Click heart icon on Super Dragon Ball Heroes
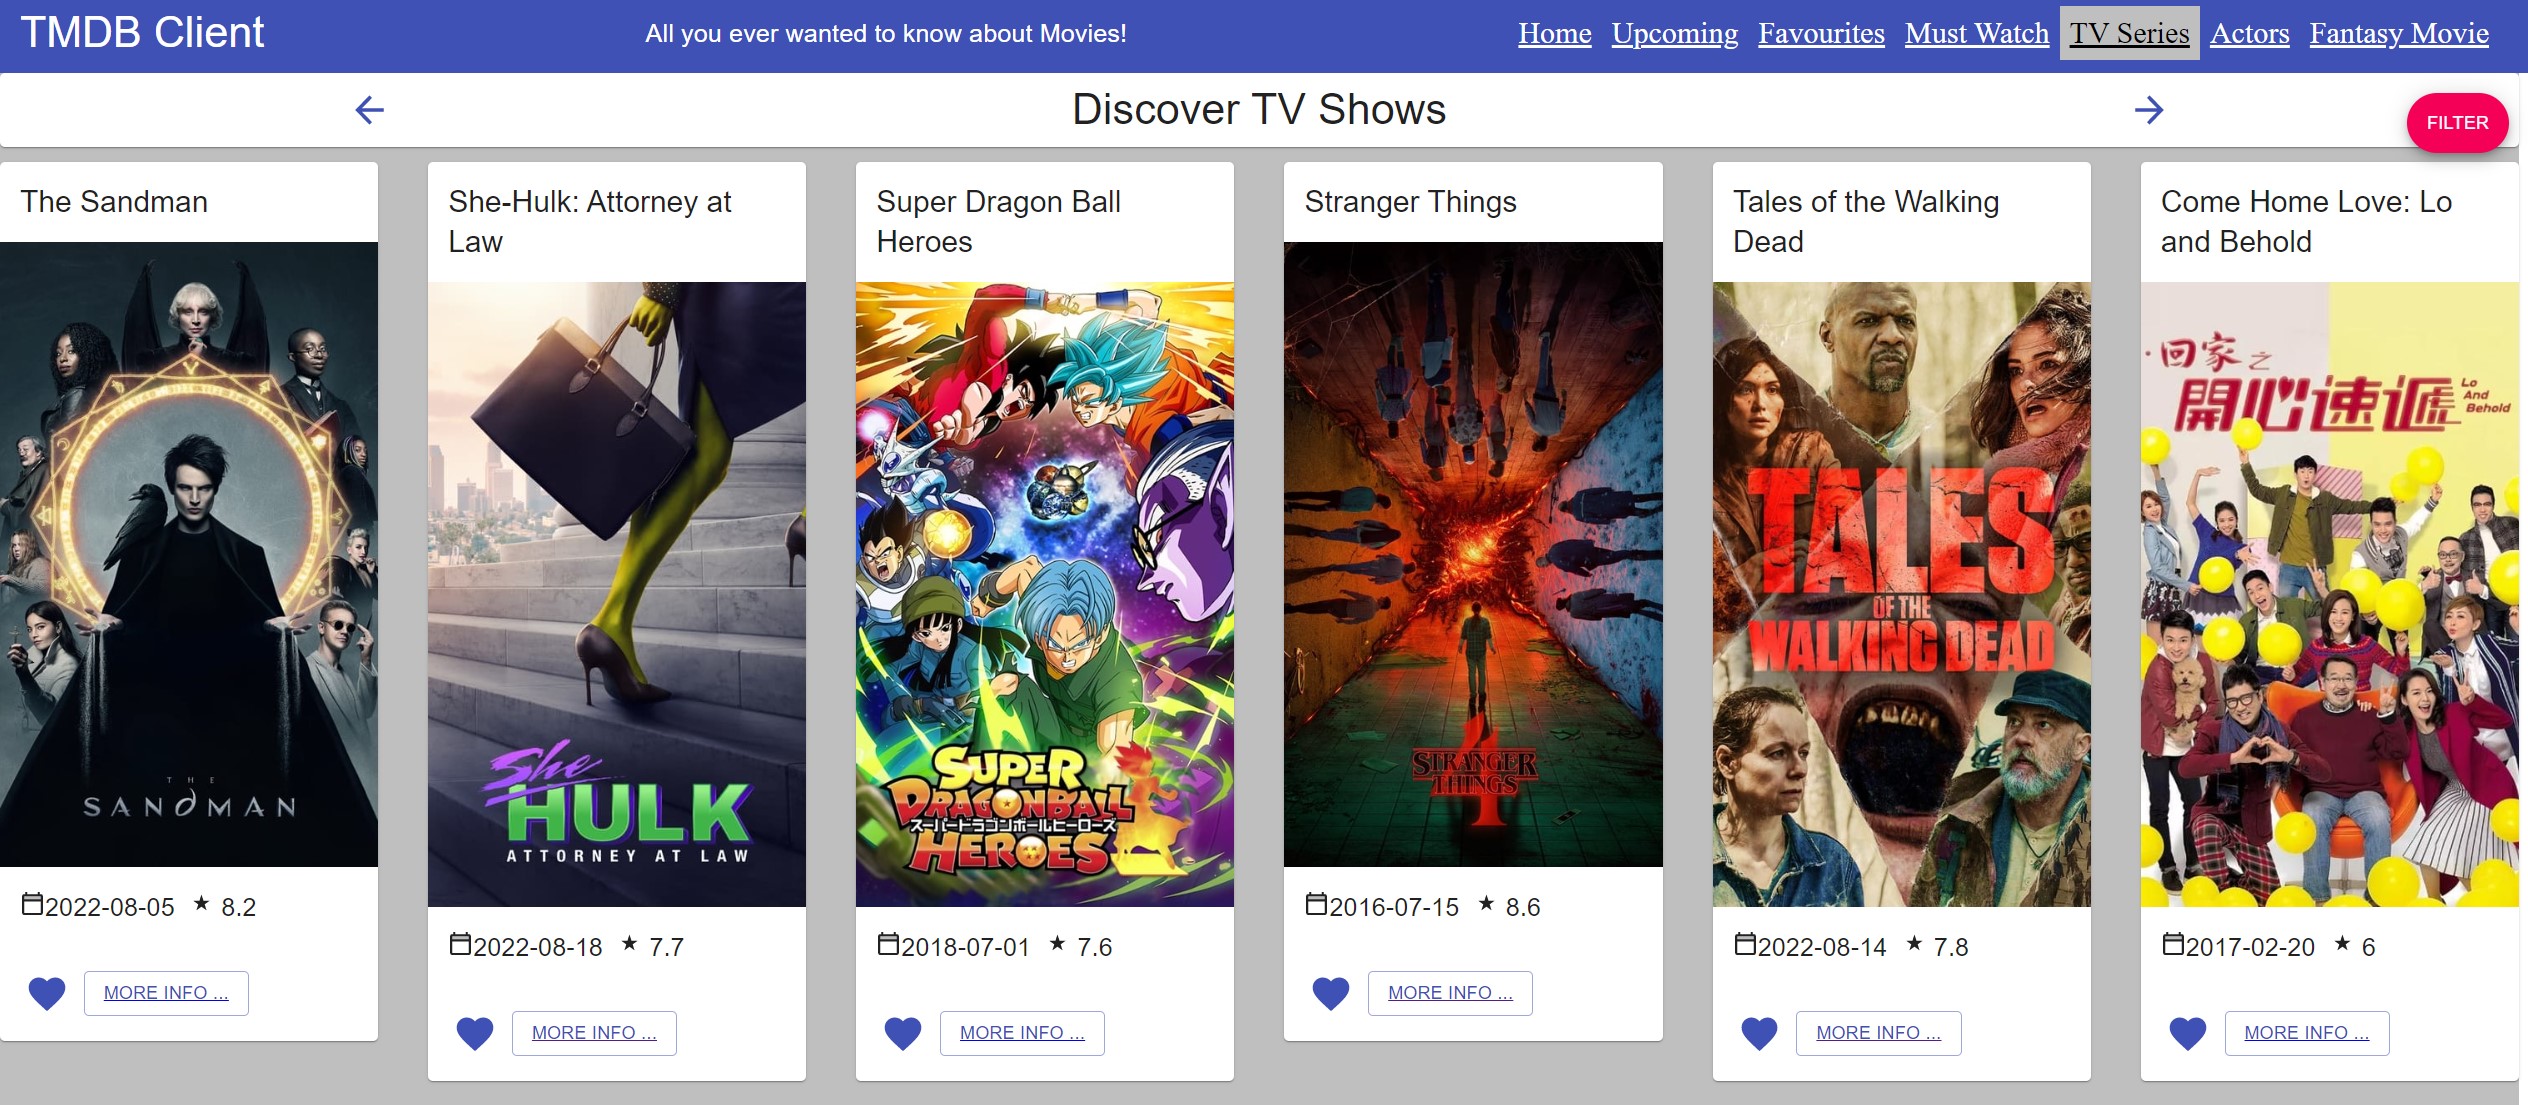The height and width of the screenshot is (1105, 2528). (x=902, y=1033)
